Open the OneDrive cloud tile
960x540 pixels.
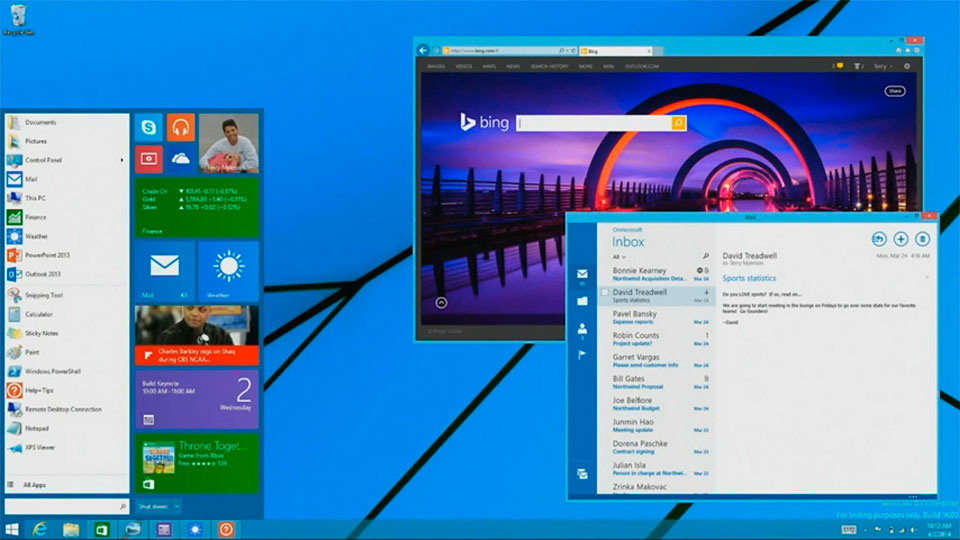(x=181, y=159)
